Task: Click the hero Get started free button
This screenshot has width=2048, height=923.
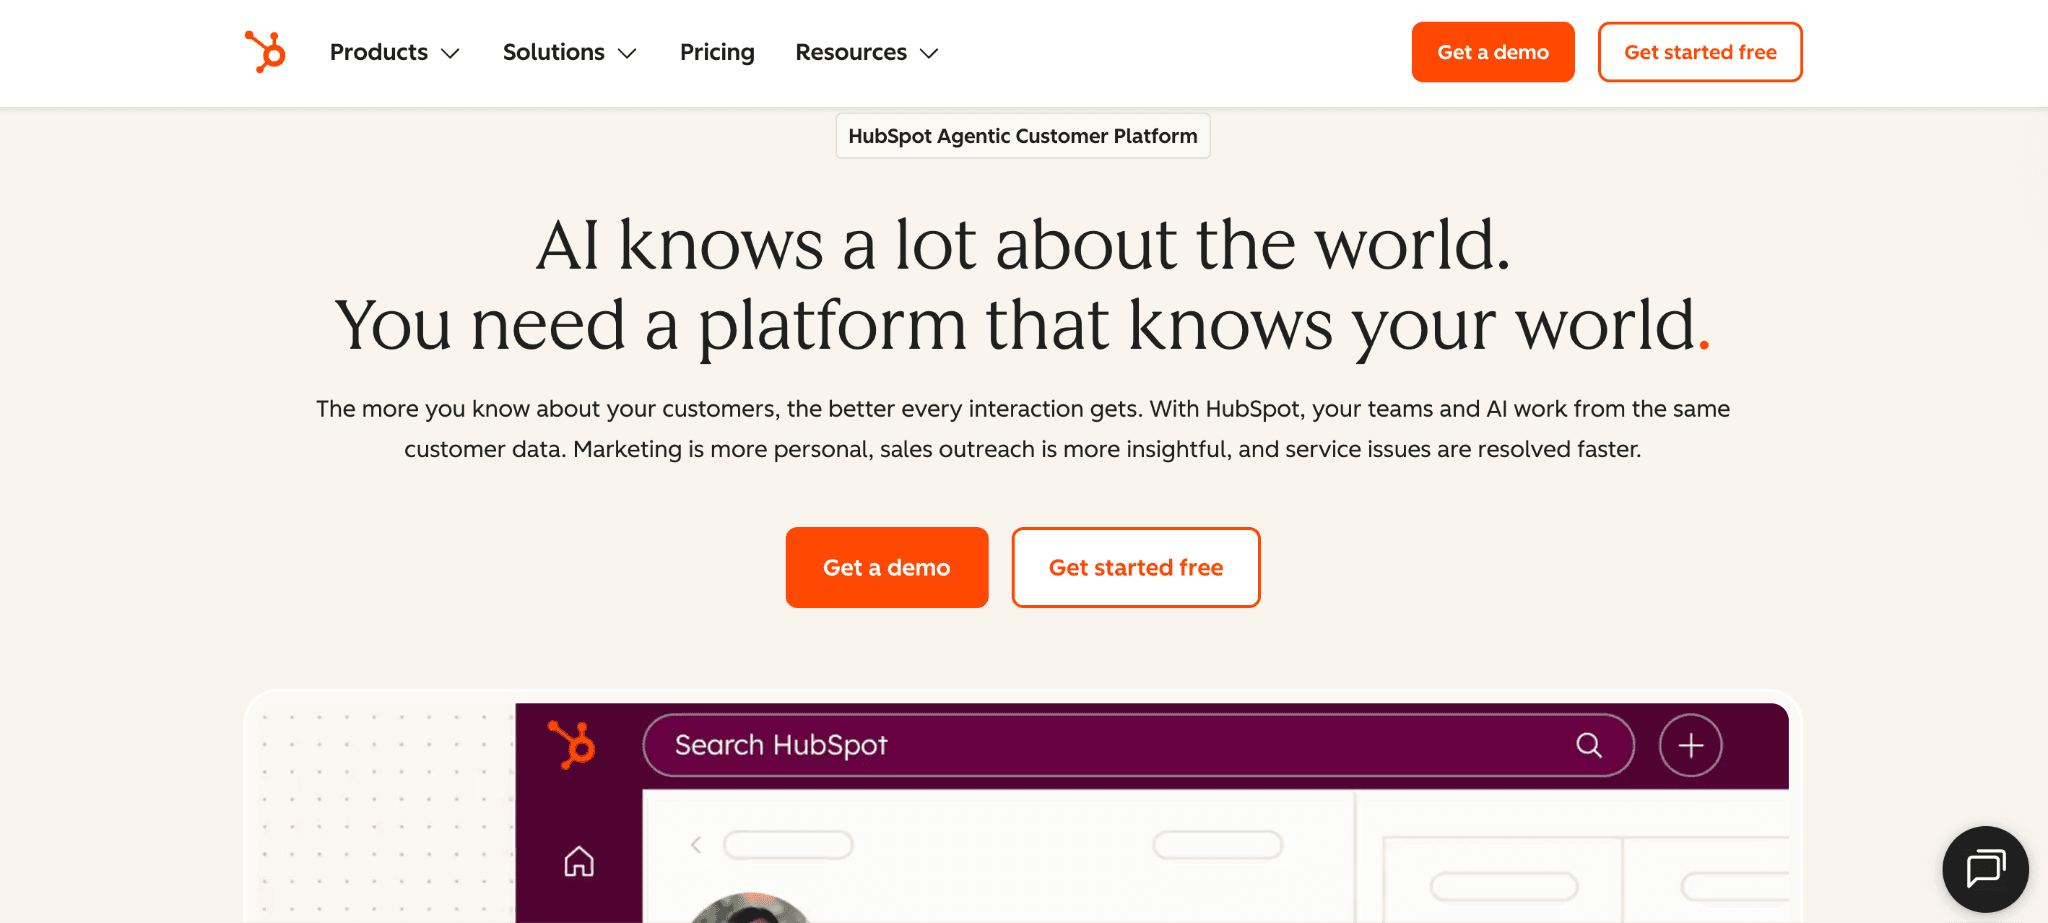Action: 1136,567
